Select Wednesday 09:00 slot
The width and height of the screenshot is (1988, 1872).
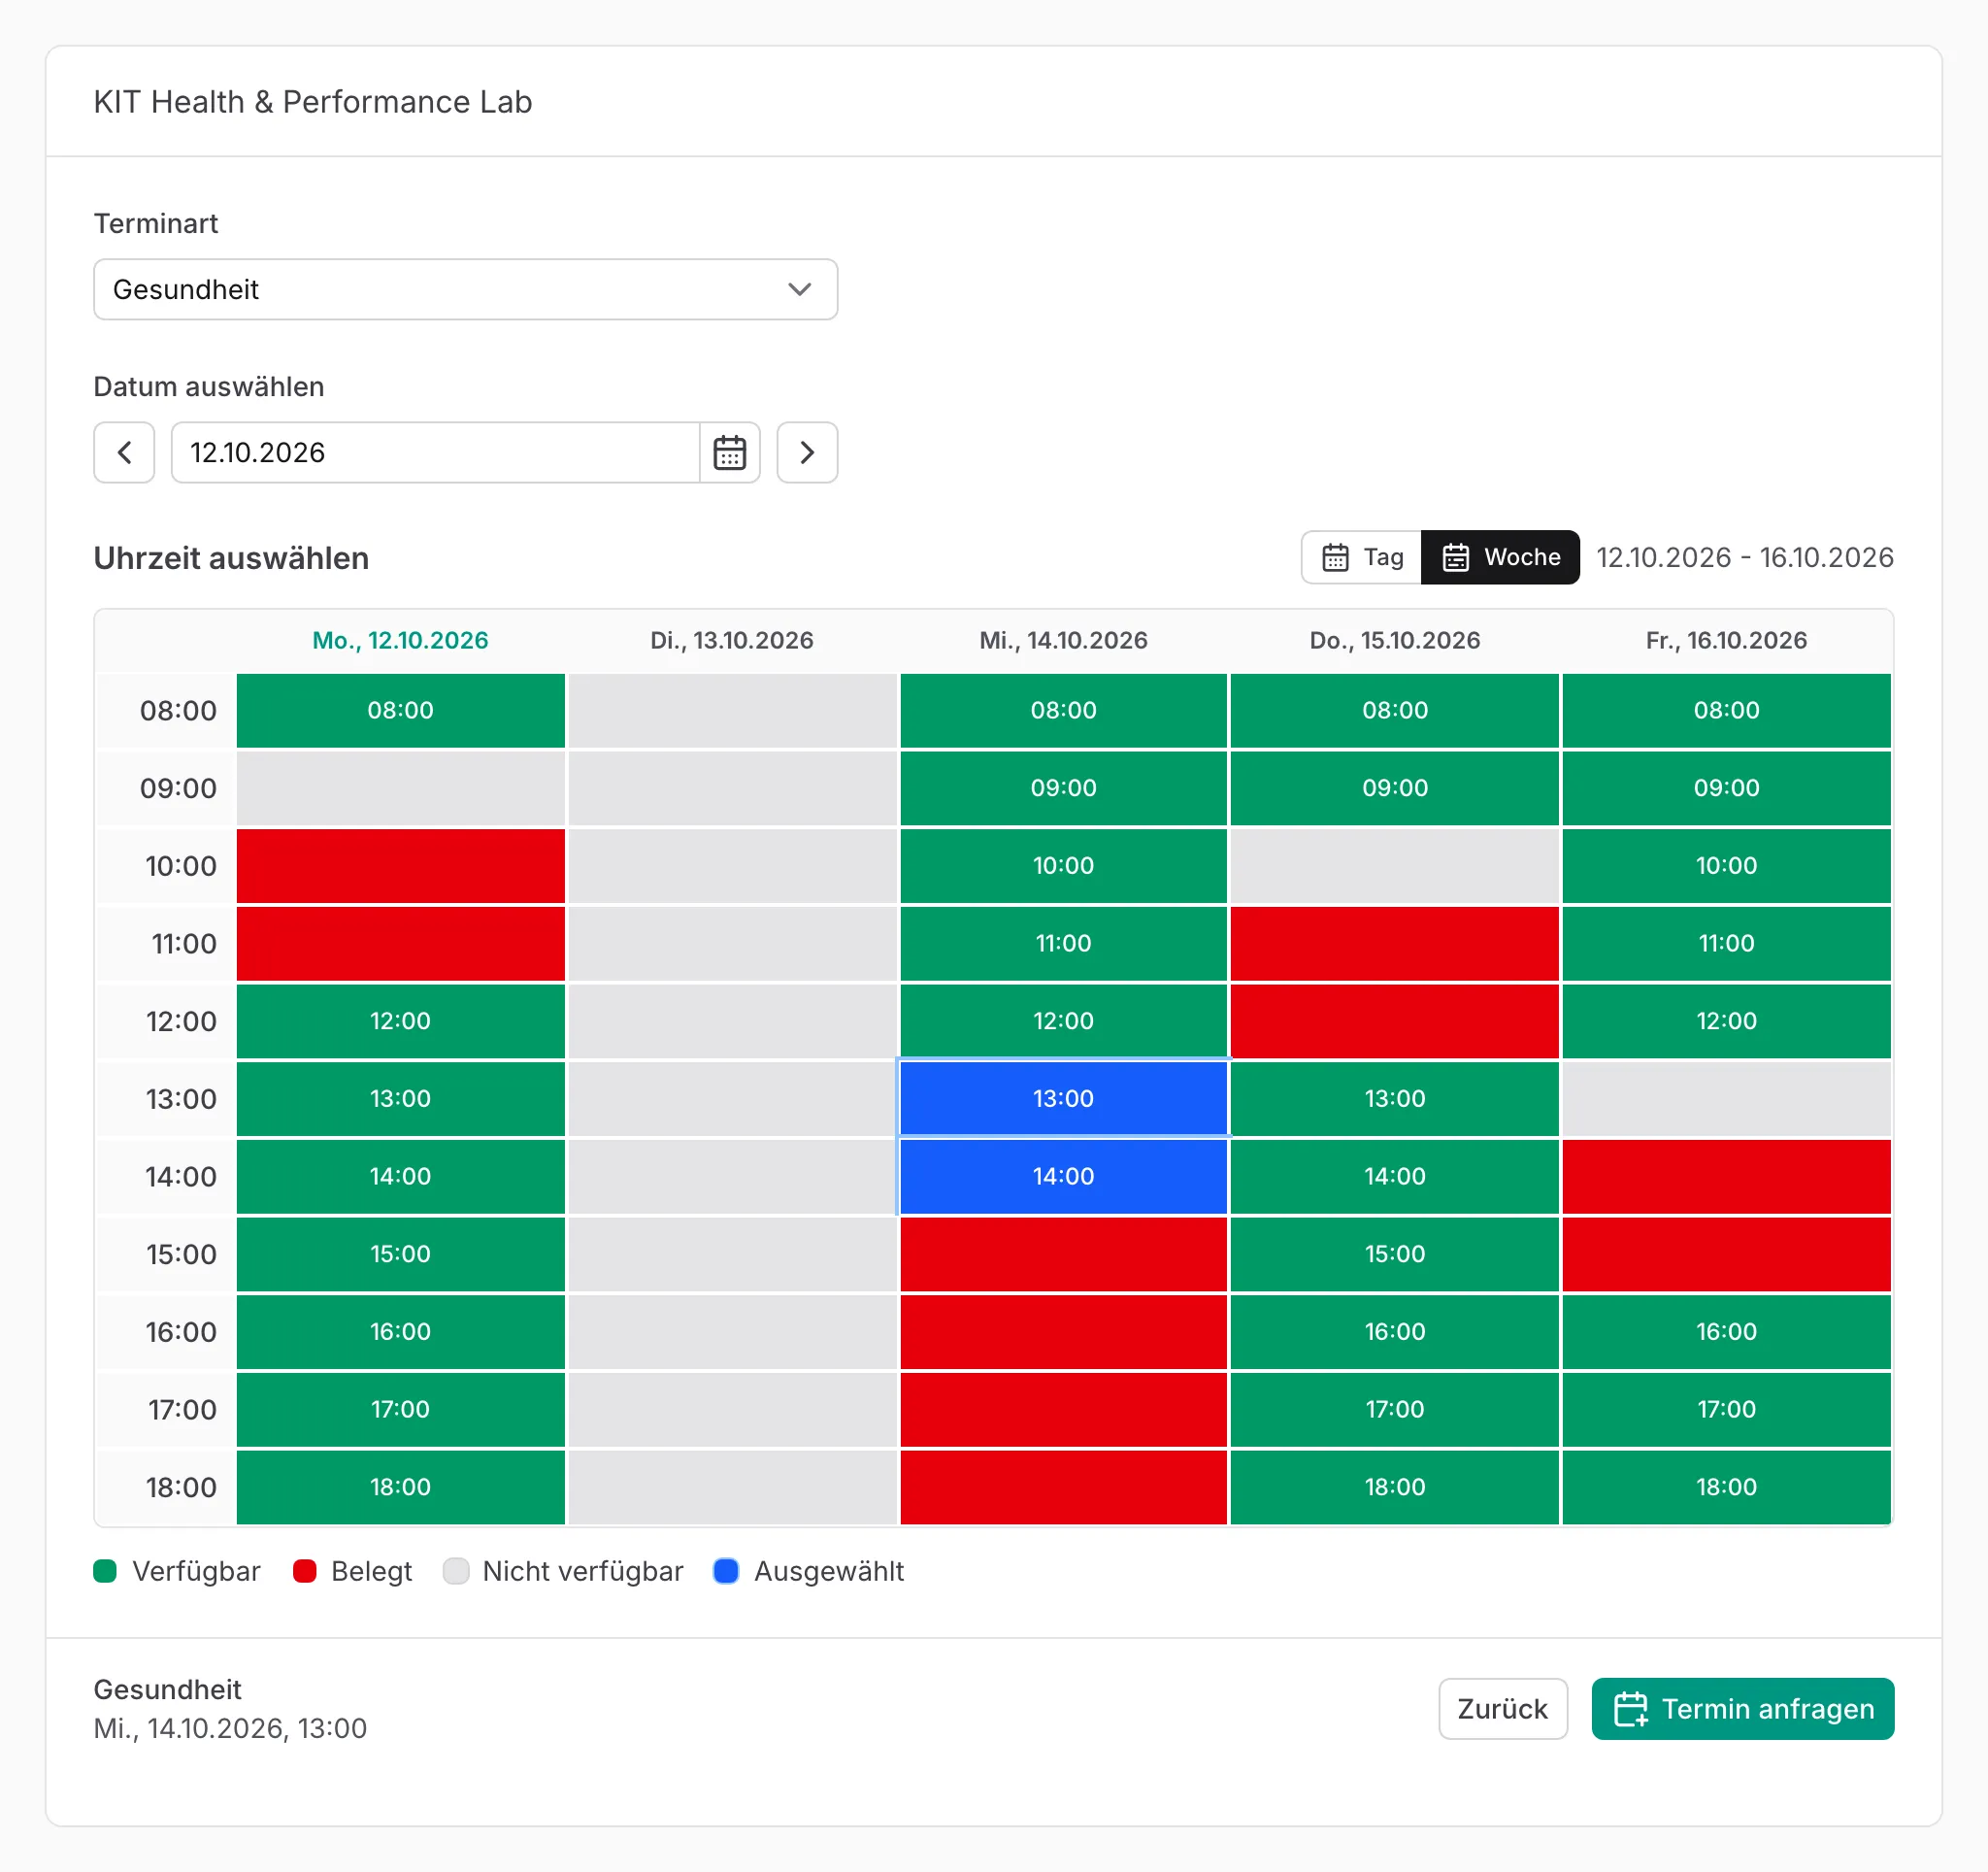[1063, 789]
